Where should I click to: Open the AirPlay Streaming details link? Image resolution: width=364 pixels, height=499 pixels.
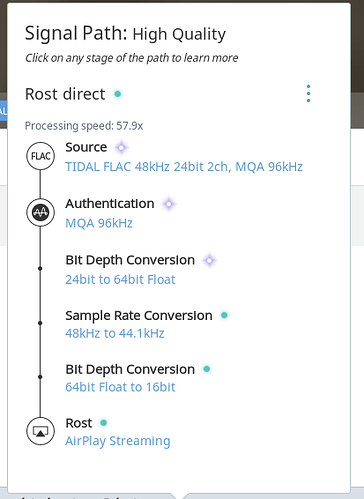118,441
